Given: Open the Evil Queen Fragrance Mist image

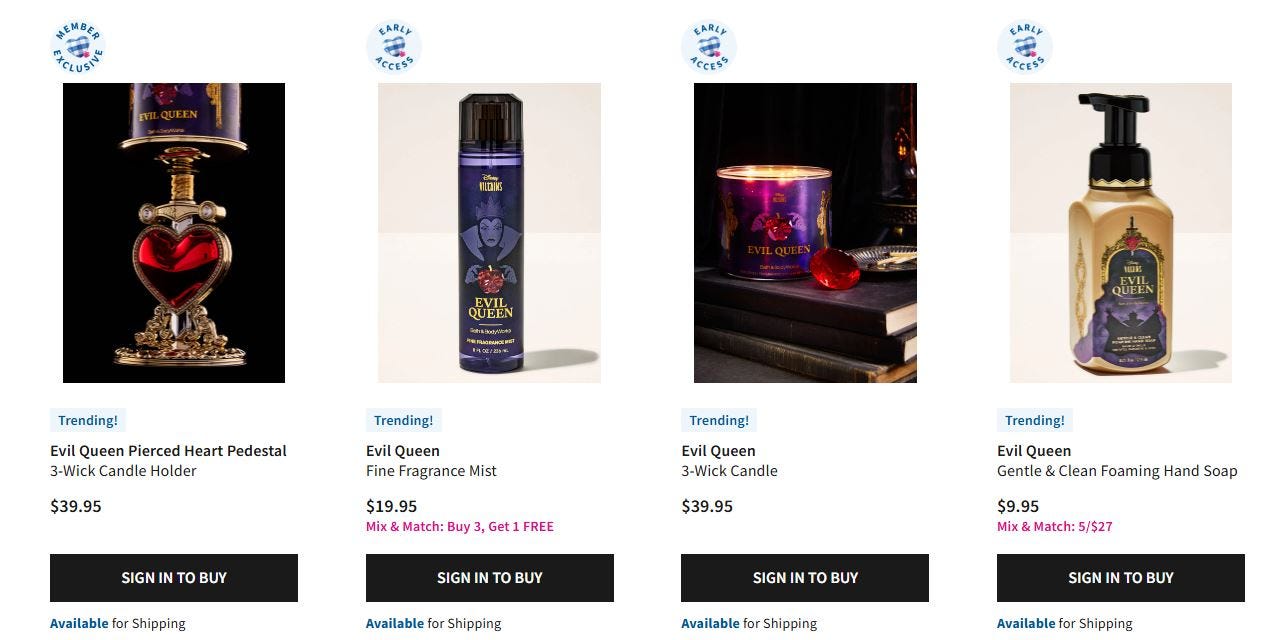Looking at the screenshot, I should pos(489,233).
